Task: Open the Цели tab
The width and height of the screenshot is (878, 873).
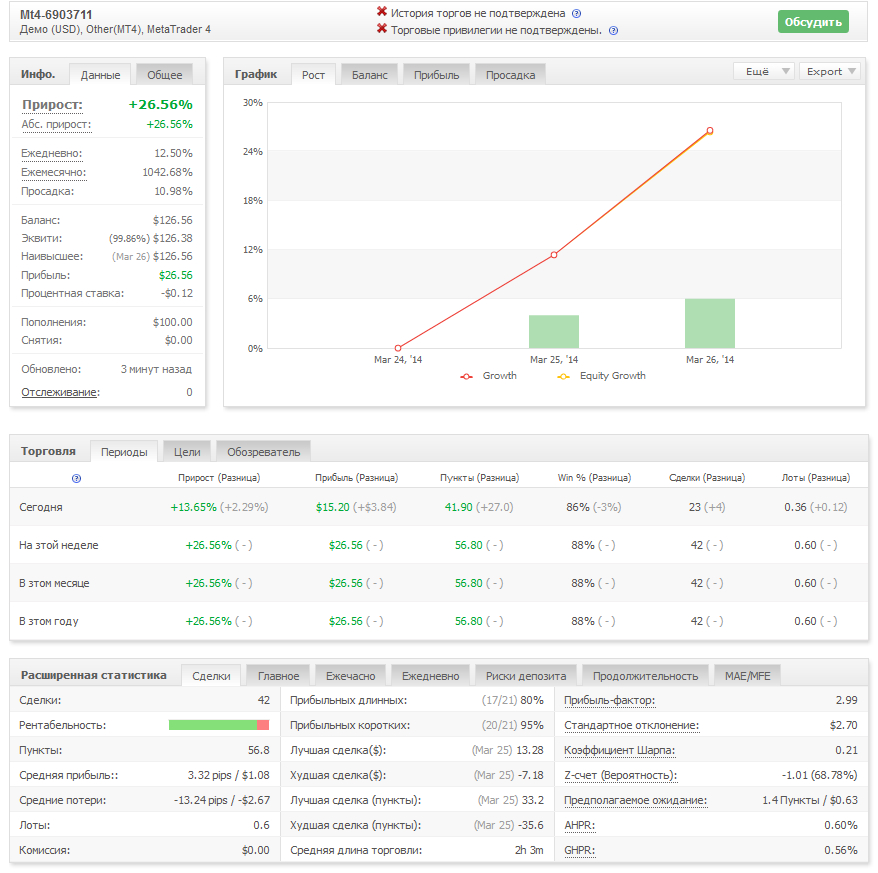Action: coord(187,451)
